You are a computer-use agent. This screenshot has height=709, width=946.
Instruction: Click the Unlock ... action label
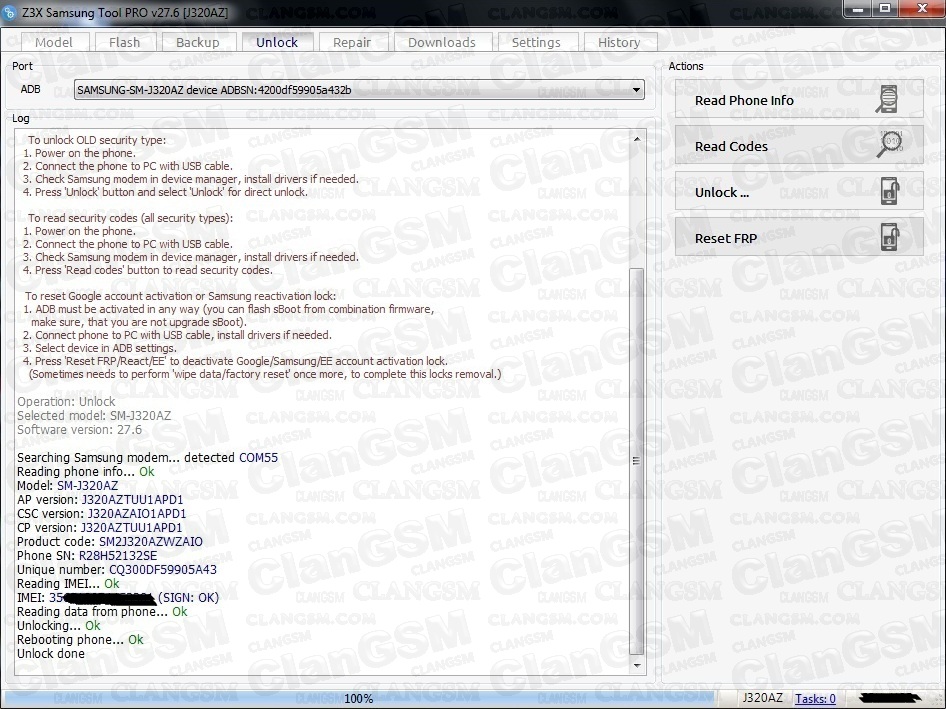[722, 192]
